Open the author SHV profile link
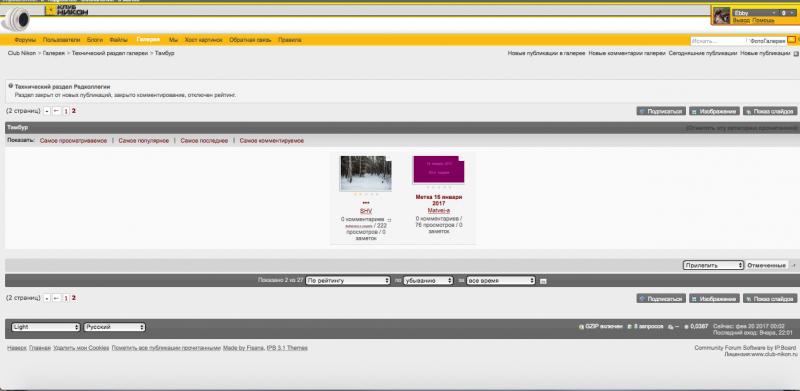 pos(365,211)
